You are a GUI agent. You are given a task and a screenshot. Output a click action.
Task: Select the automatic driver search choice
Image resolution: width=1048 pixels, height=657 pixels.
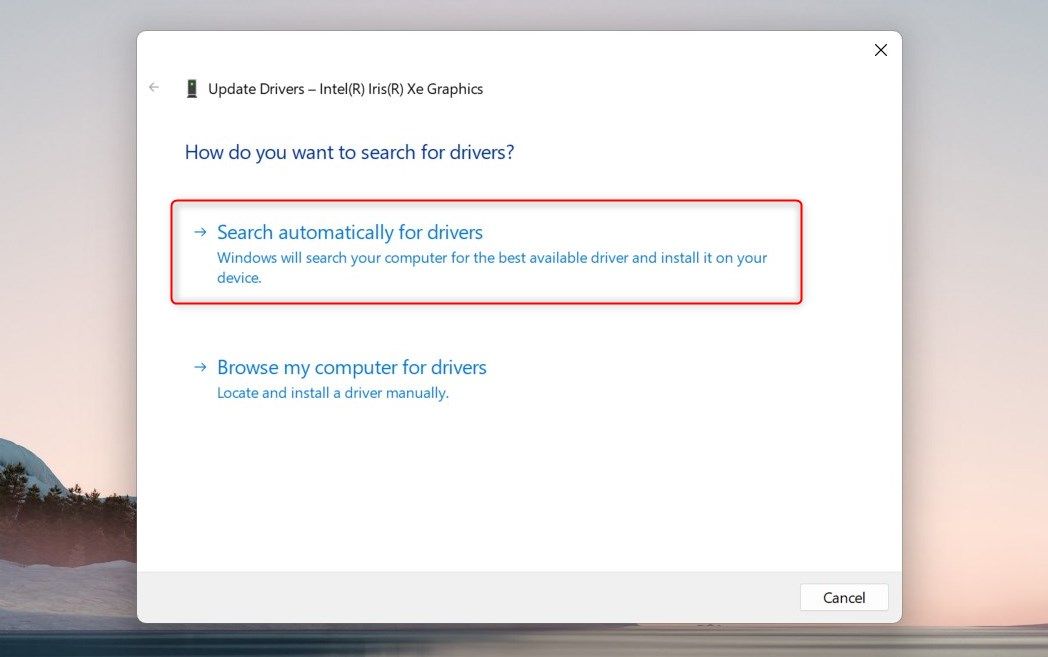click(x=349, y=231)
